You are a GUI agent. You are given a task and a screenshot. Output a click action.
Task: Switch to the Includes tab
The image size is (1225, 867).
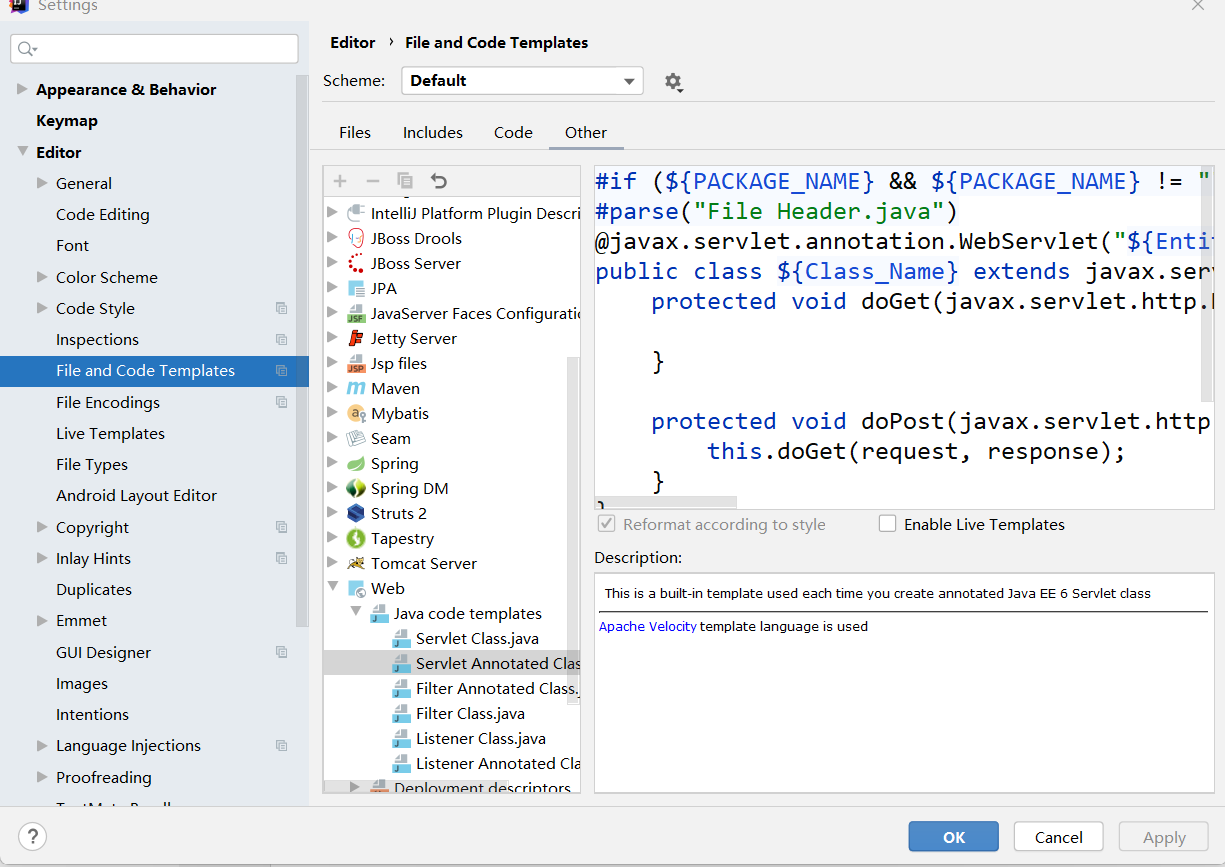click(x=433, y=132)
